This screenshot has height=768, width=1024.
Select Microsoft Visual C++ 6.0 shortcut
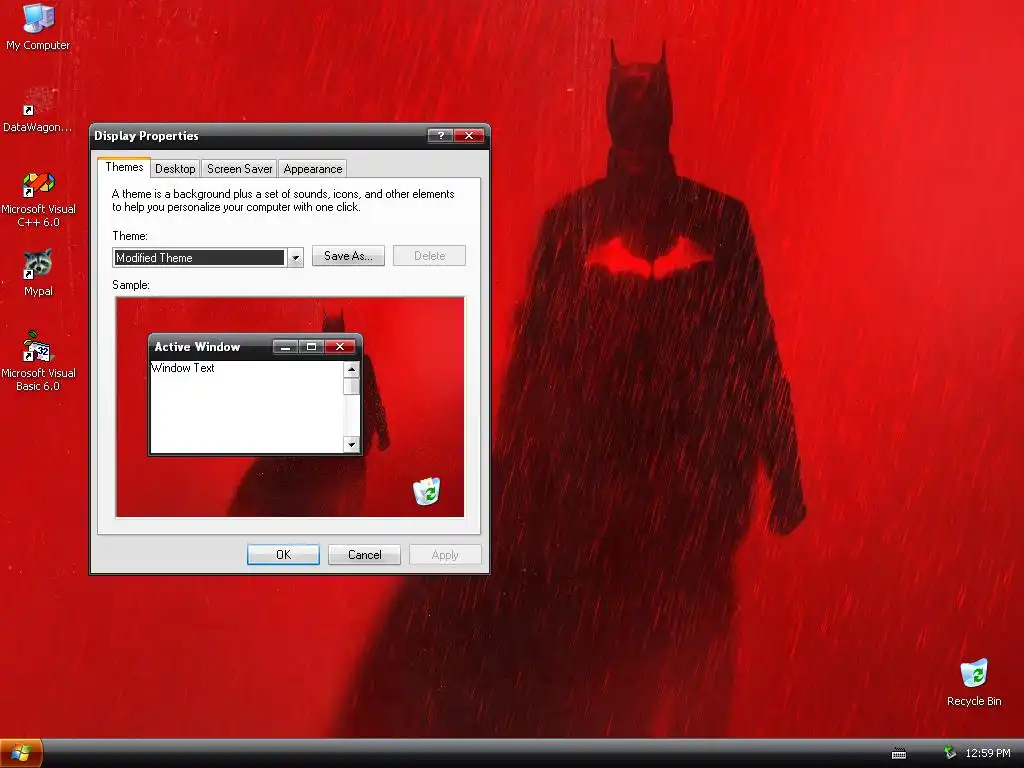click(x=38, y=199)
